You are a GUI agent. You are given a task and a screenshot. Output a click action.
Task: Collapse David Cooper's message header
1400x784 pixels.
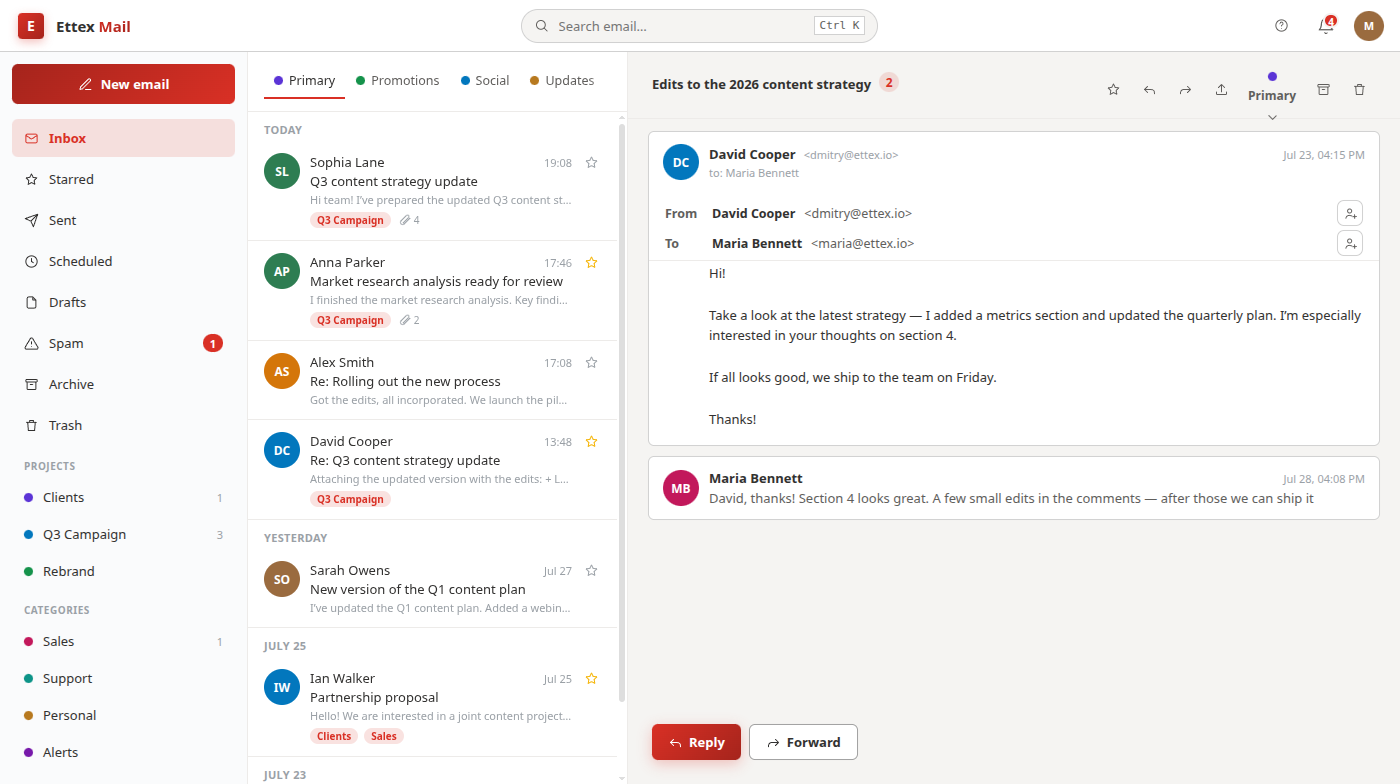coord(1014,162)
